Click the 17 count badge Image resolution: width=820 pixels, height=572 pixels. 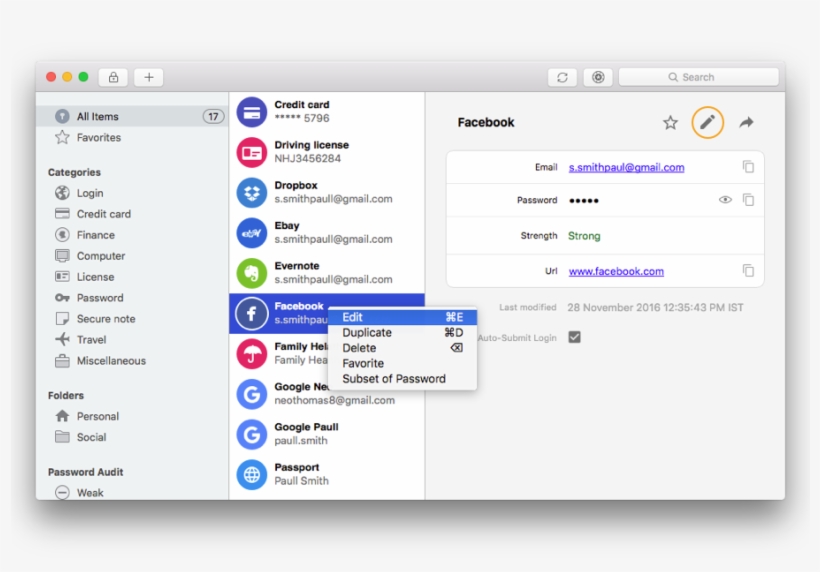click(213, 116)
